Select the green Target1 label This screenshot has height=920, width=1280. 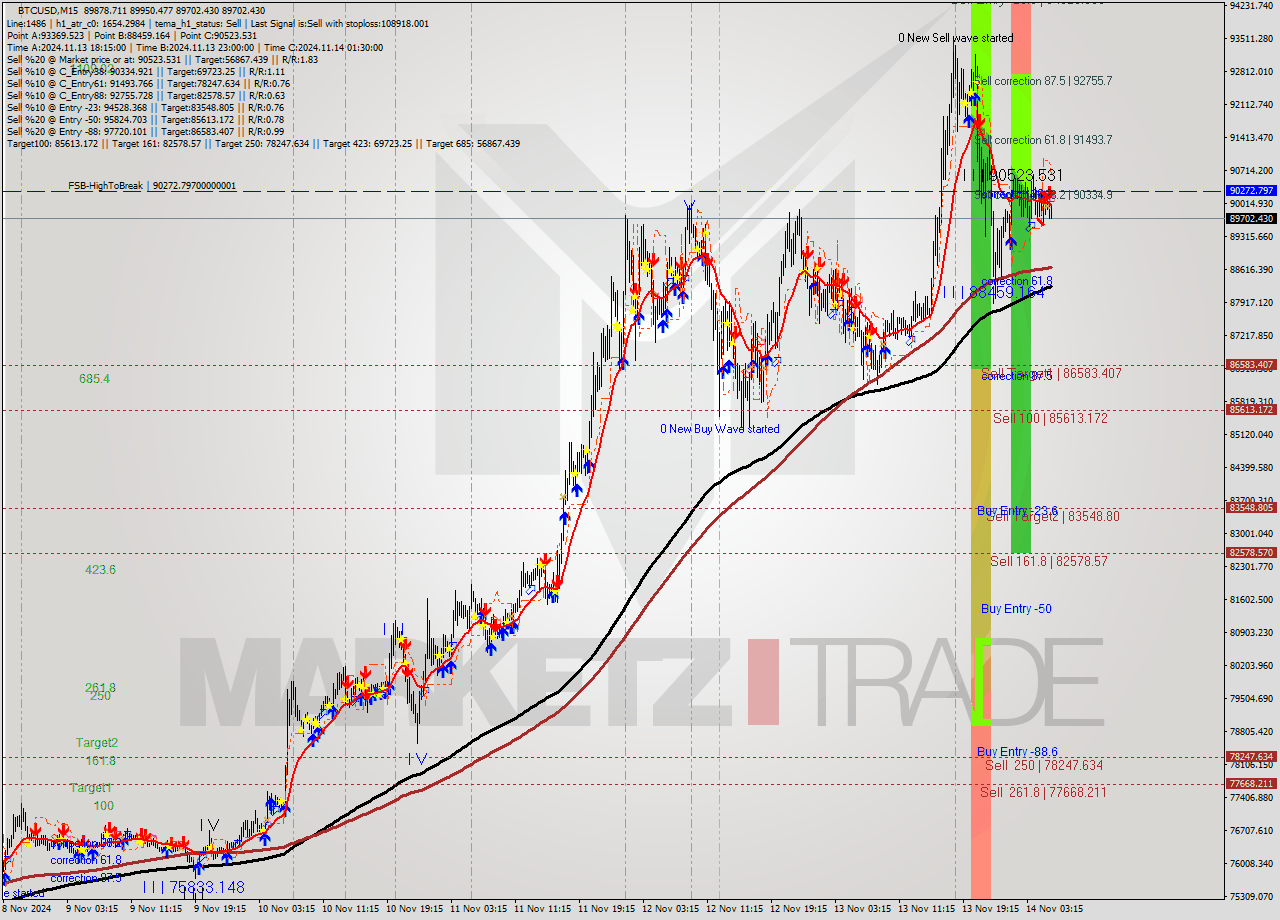[91, 789]
